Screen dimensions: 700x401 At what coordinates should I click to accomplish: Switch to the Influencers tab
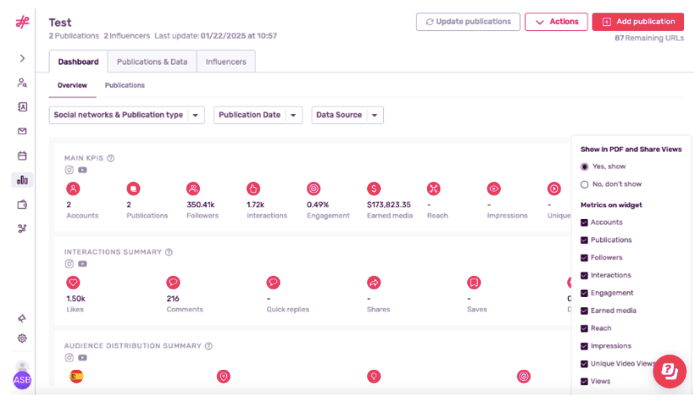(x=226, y=62)
